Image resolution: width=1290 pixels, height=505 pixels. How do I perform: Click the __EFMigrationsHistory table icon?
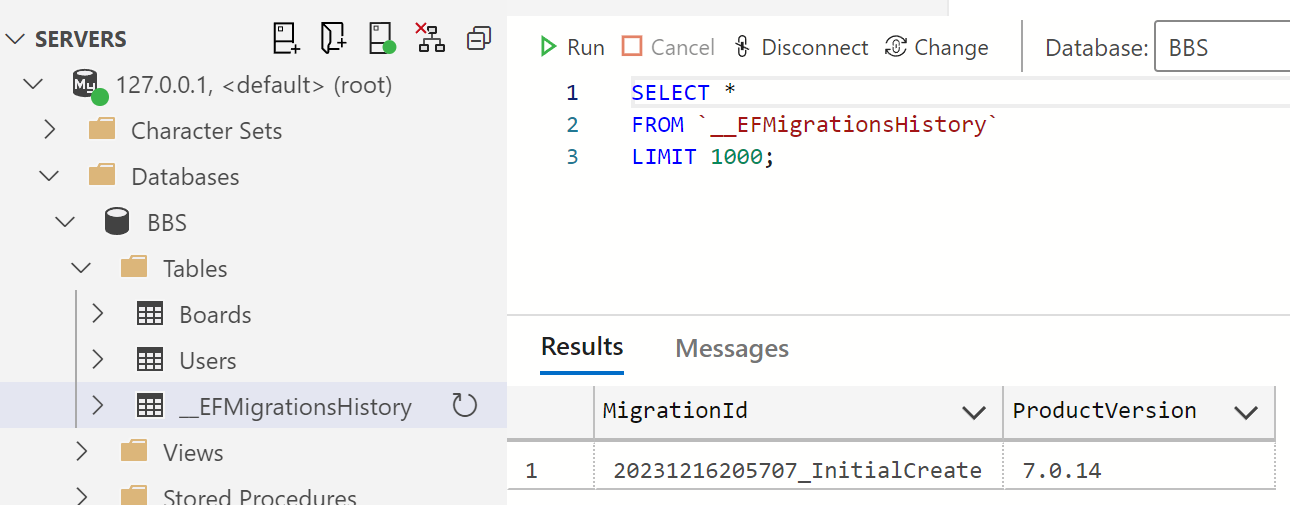click(x=150, y=406)
